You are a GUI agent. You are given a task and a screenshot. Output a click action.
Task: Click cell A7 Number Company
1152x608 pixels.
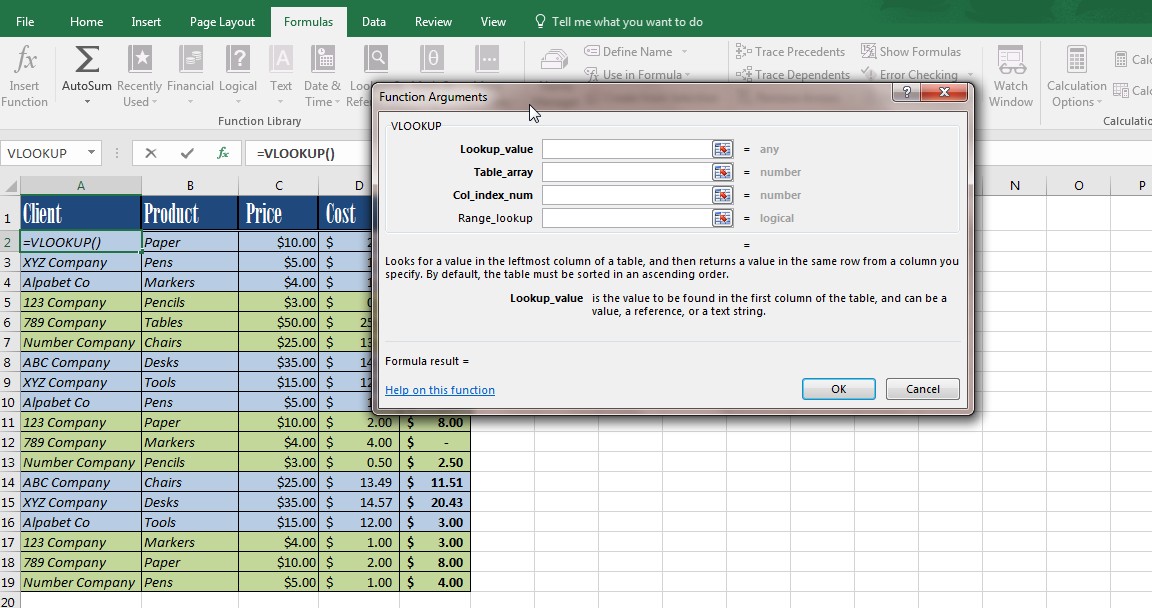[x=81, y=342]
